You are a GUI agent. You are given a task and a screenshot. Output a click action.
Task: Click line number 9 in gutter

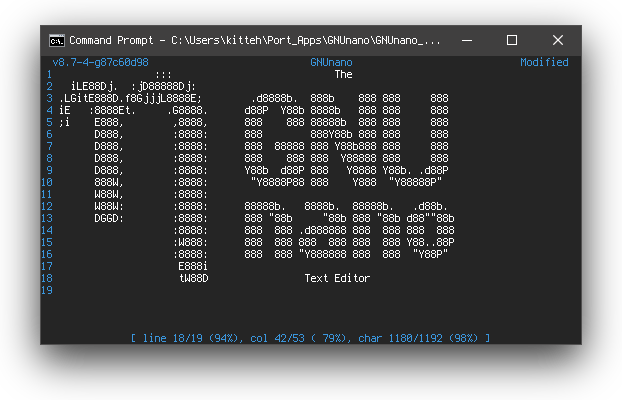(49, 170)
